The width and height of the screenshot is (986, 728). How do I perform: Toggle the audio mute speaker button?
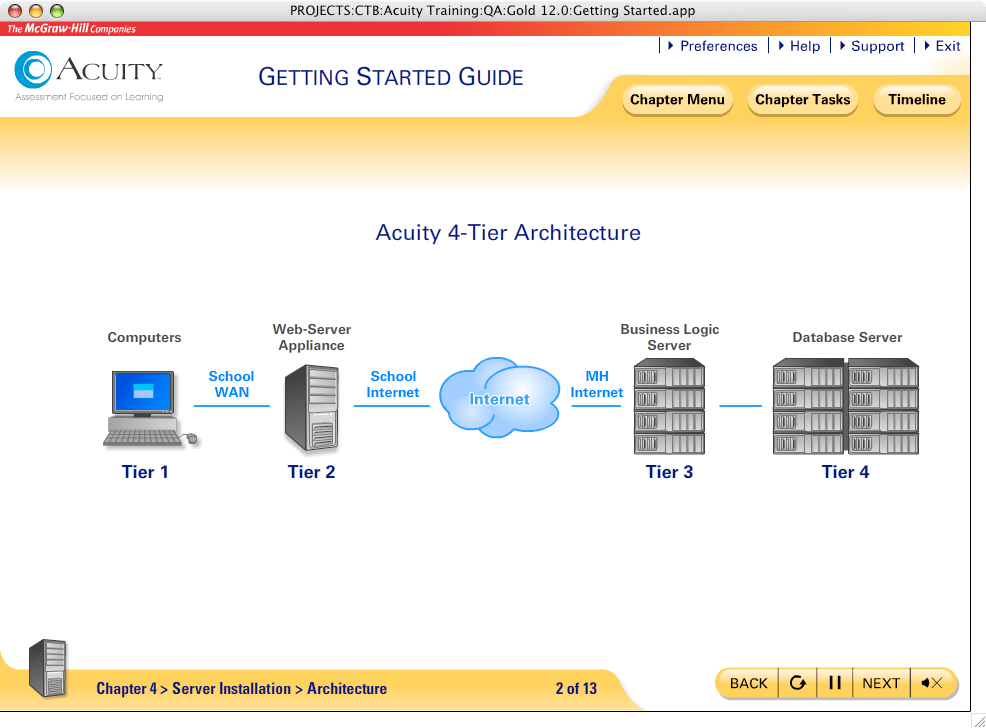(932, 683)
